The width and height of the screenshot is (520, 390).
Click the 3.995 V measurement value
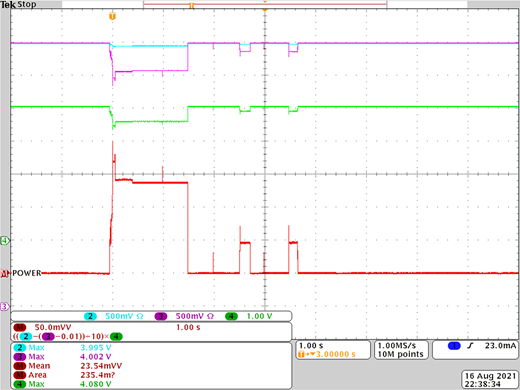pos(96,348)
